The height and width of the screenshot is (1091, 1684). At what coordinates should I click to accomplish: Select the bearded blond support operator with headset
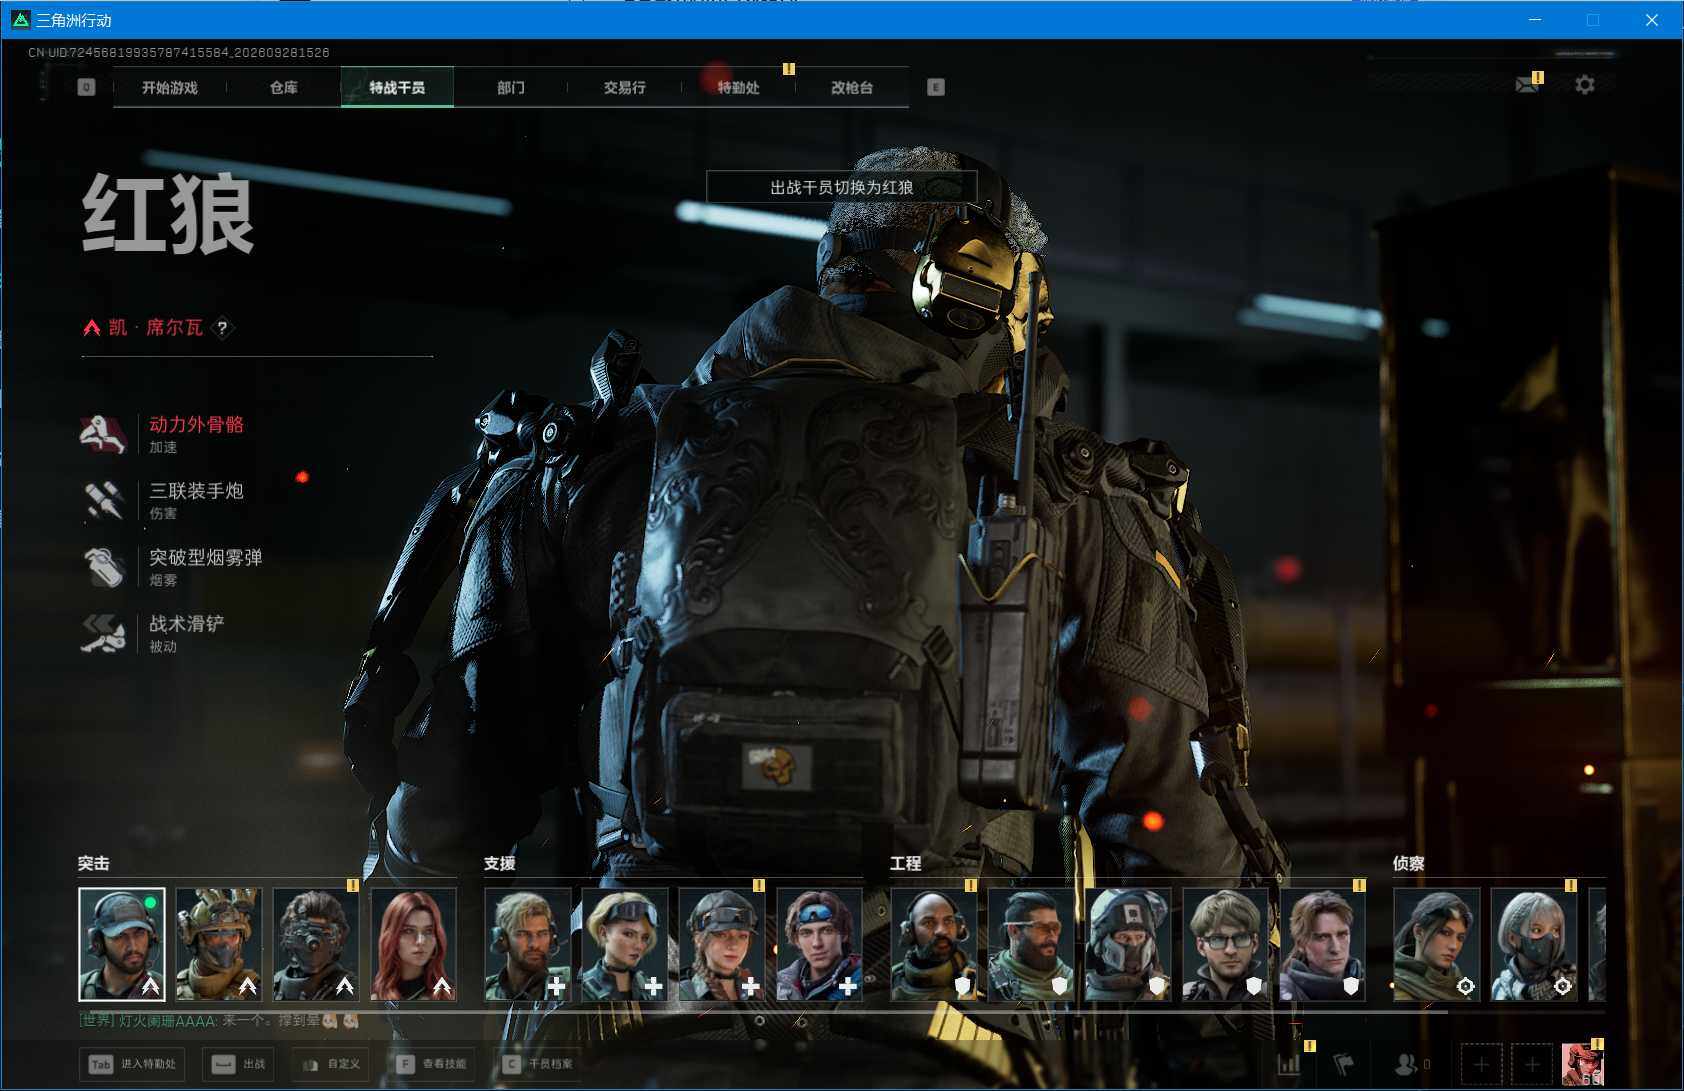pos(528,944)
